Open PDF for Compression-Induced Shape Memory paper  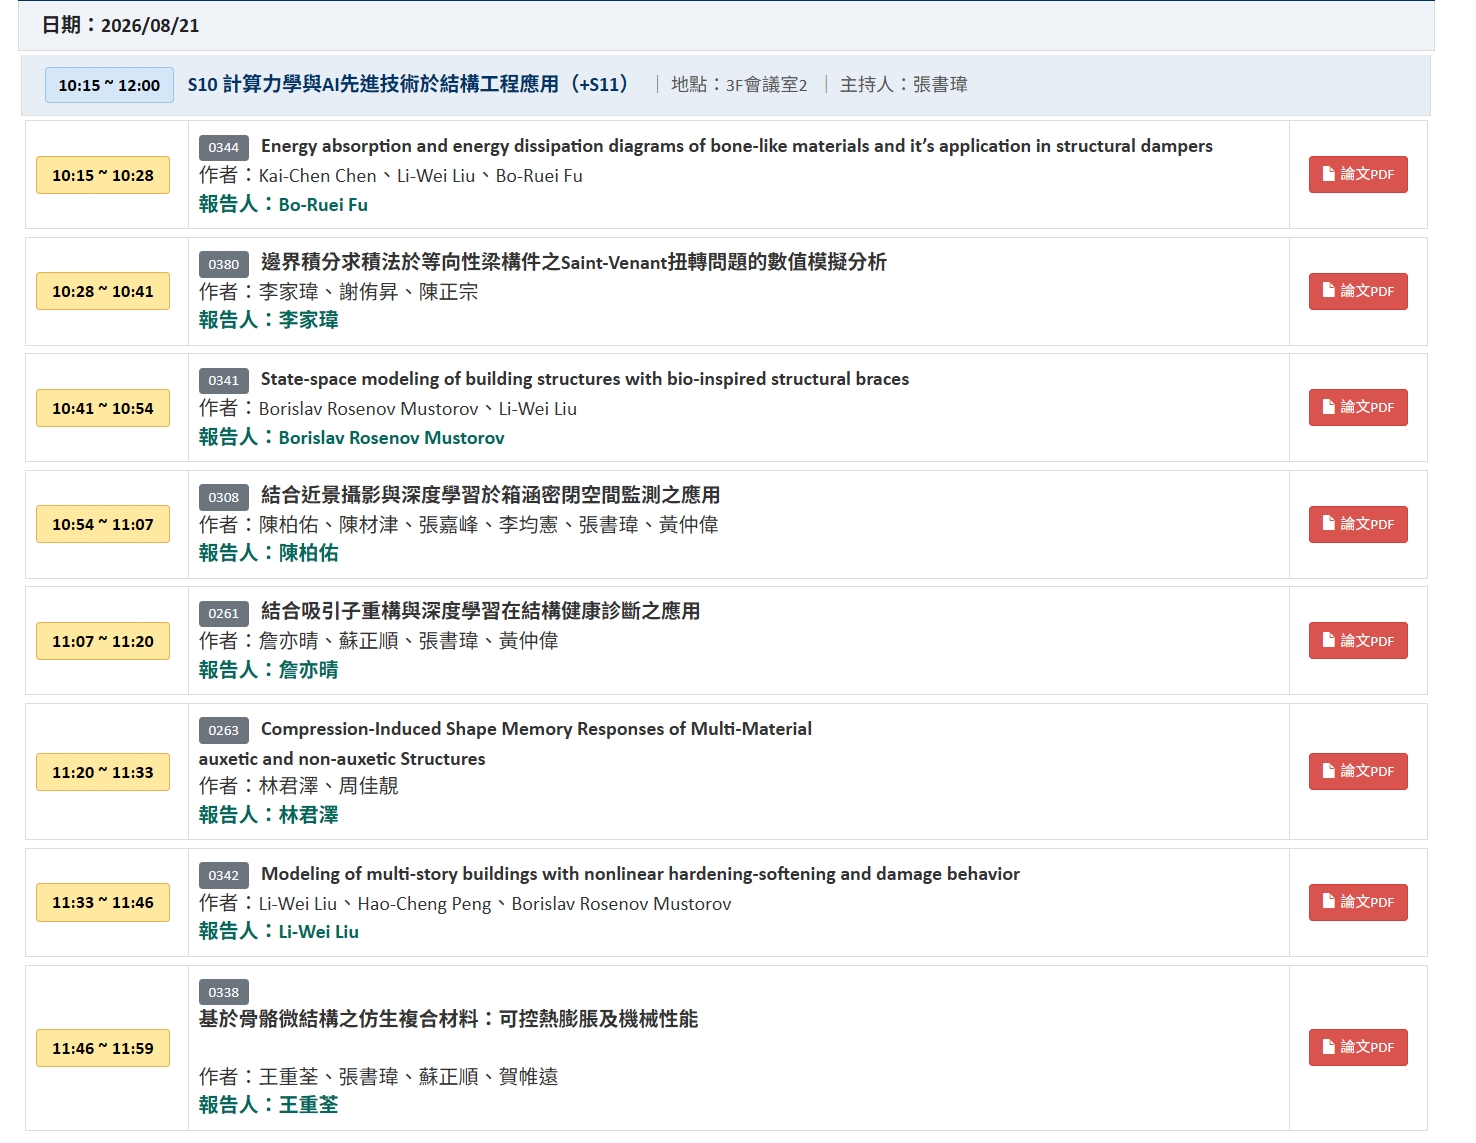(1357, 771)
